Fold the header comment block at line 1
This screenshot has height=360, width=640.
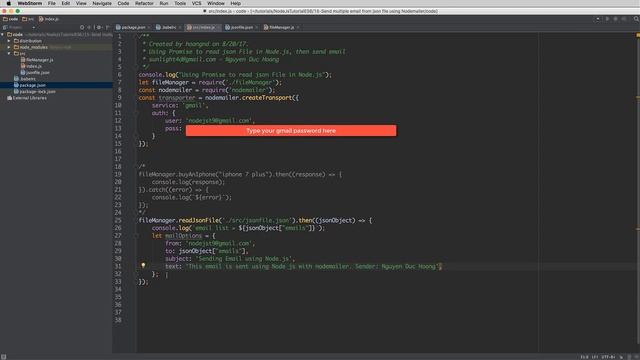coord(137,36)
